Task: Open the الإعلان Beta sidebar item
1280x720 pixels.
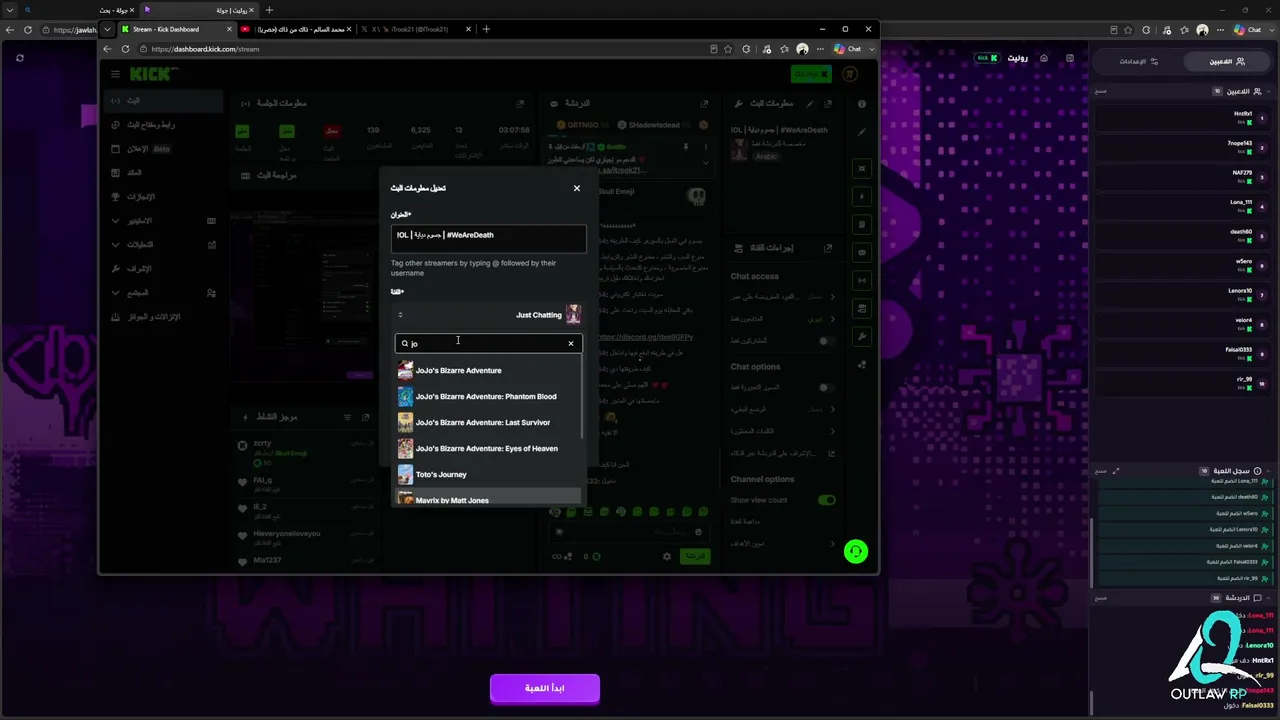Action: coord(163,149)
